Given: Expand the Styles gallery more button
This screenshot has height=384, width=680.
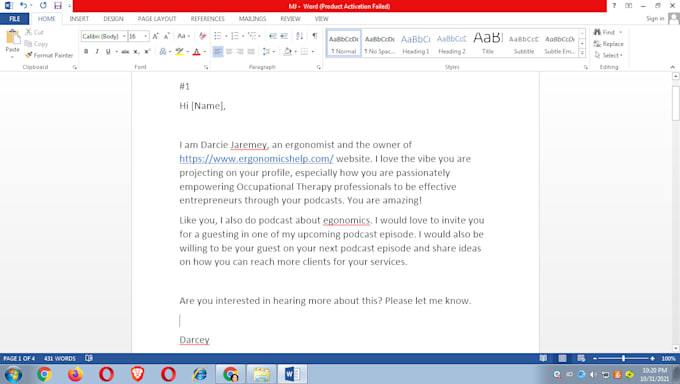Looking at the screenshot, I should tap(582, 53).
